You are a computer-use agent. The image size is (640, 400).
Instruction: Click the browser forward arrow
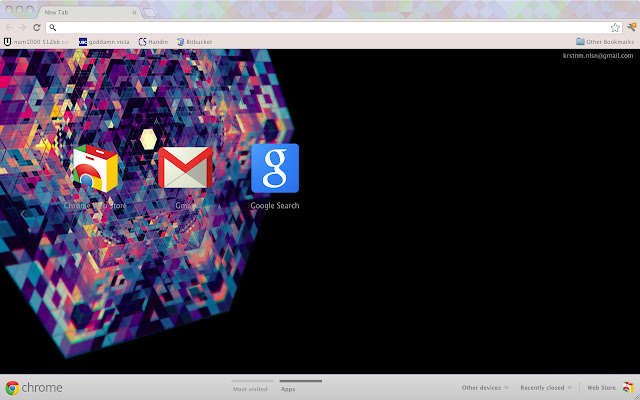coord(23,27)
